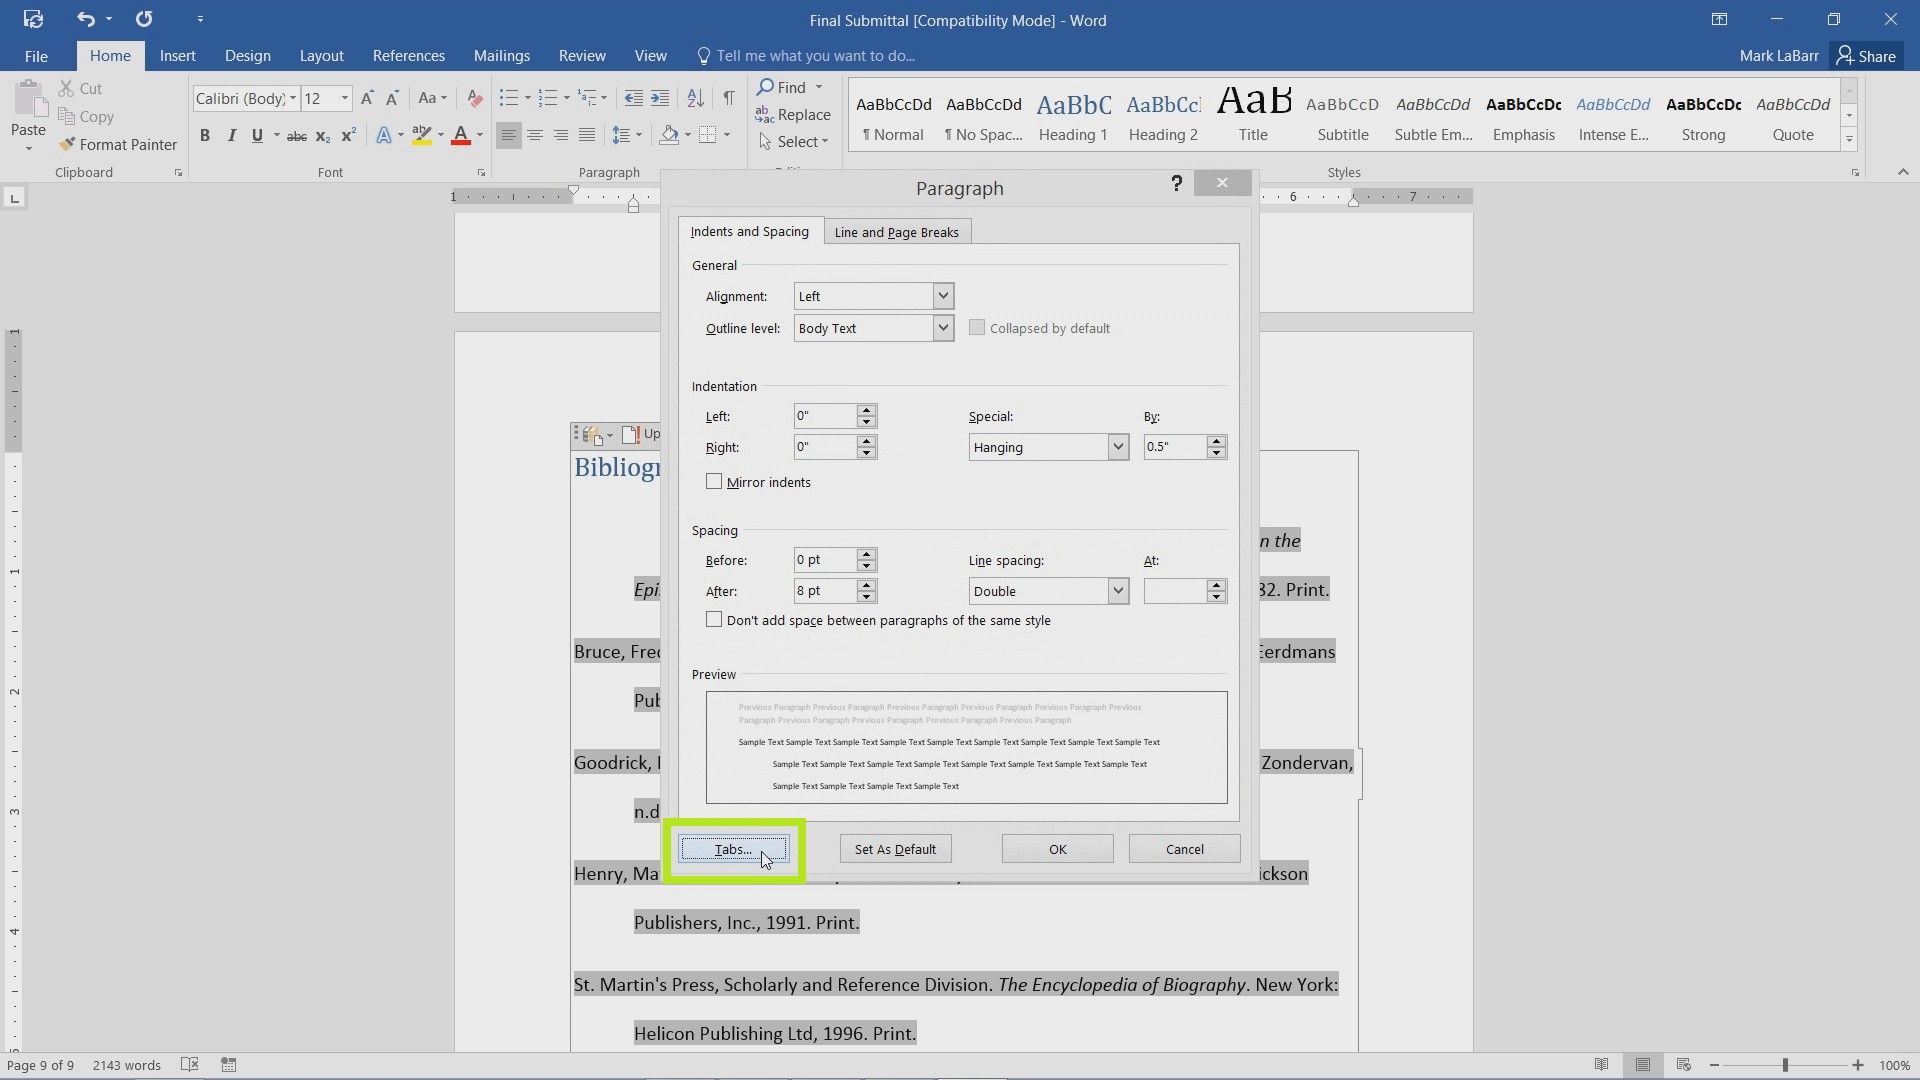This screenshot has height=1080, width=1920.
Task: Click the Numbered list icon
Action: pos(550,98)
